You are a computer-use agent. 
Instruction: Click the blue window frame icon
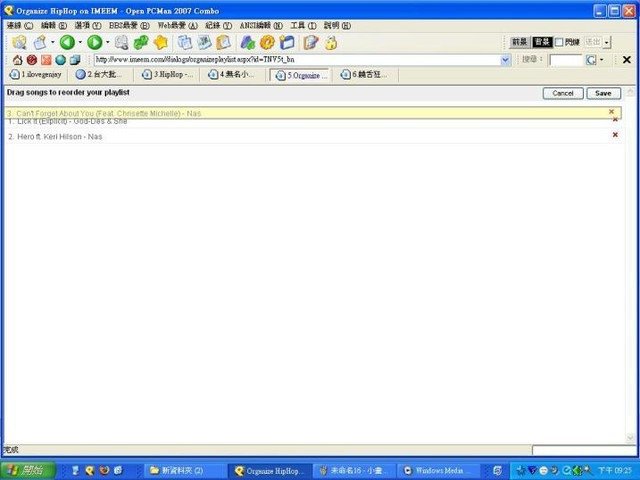tap(287, 42)
